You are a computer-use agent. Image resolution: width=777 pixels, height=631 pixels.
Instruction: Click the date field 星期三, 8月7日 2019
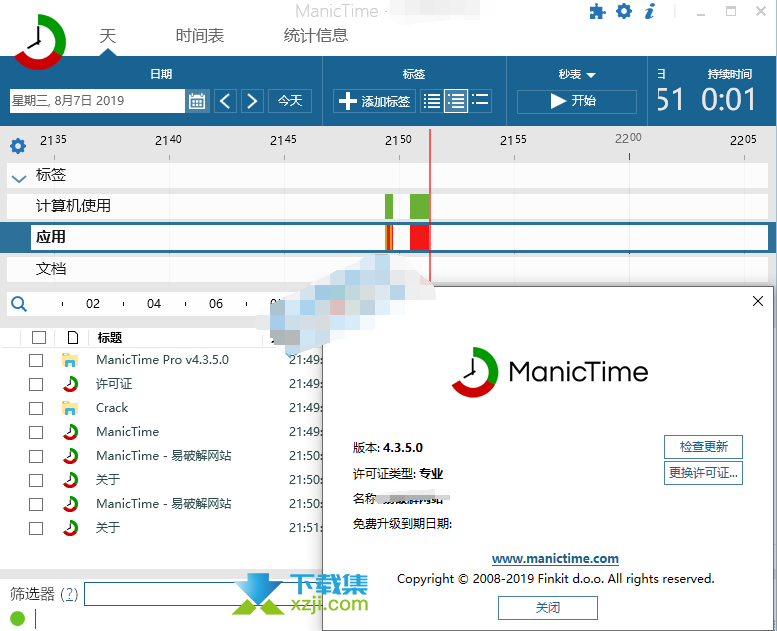pos(97,101)
